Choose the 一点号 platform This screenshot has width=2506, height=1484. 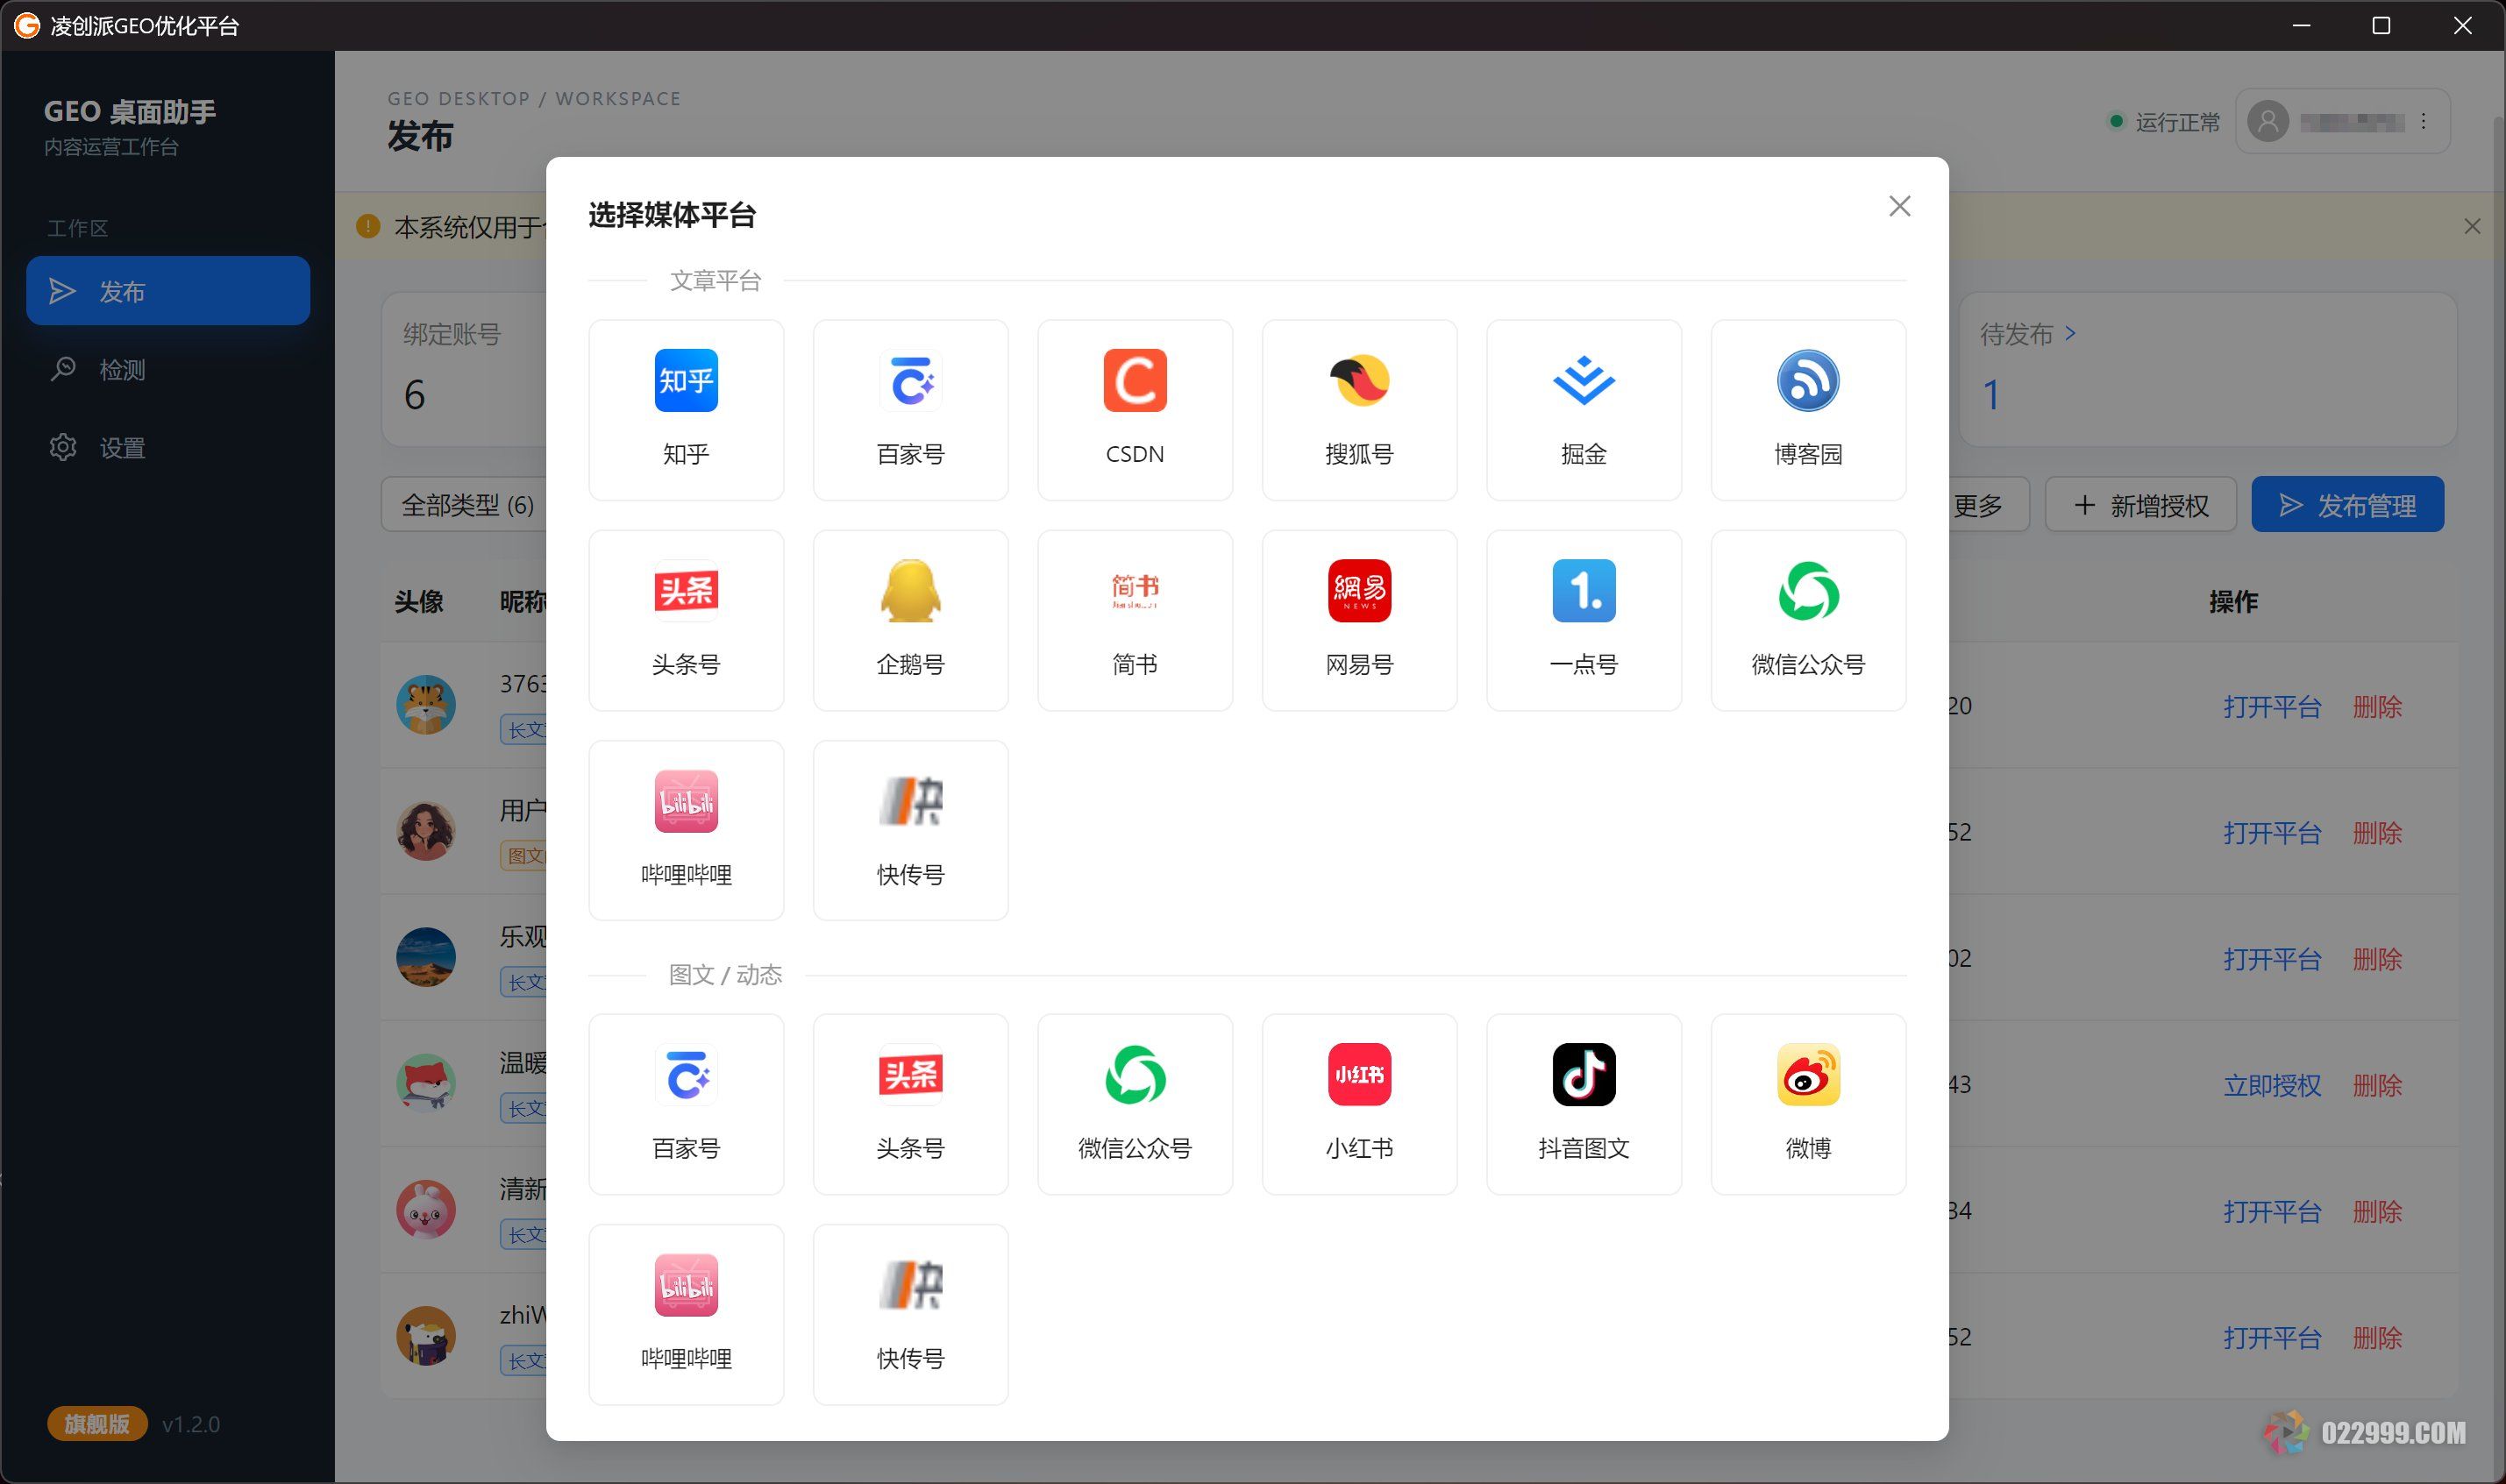1584,620
